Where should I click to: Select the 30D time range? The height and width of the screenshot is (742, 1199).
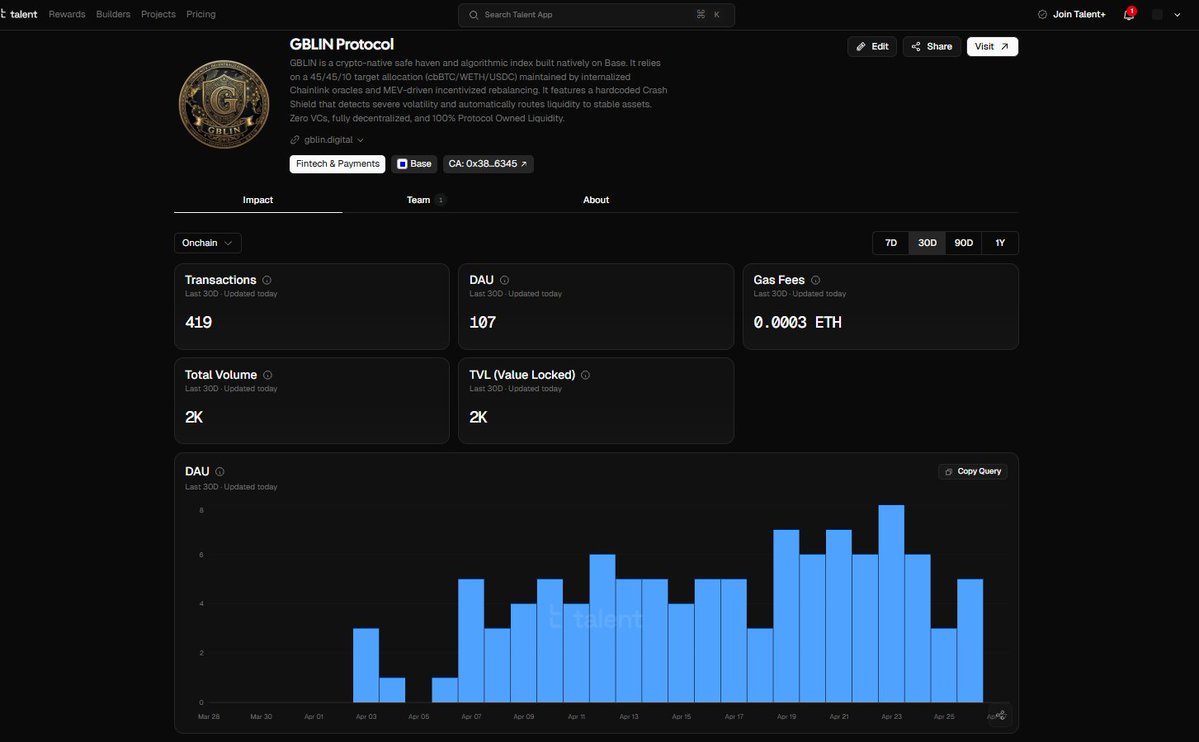pos(927,243)
